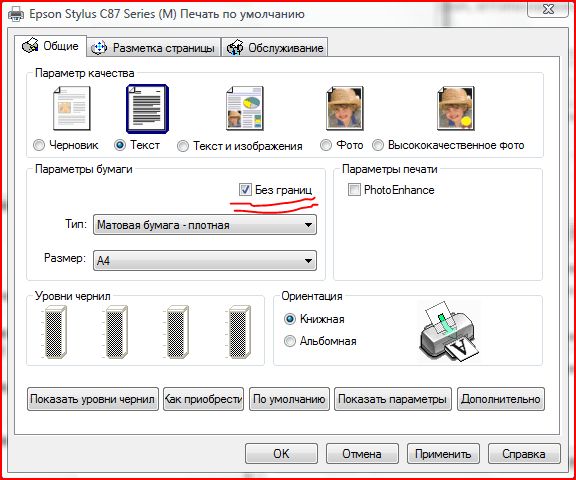Click the third ink level cartridge
Screen dimensions: 576x480
click(x=177, y=332)
